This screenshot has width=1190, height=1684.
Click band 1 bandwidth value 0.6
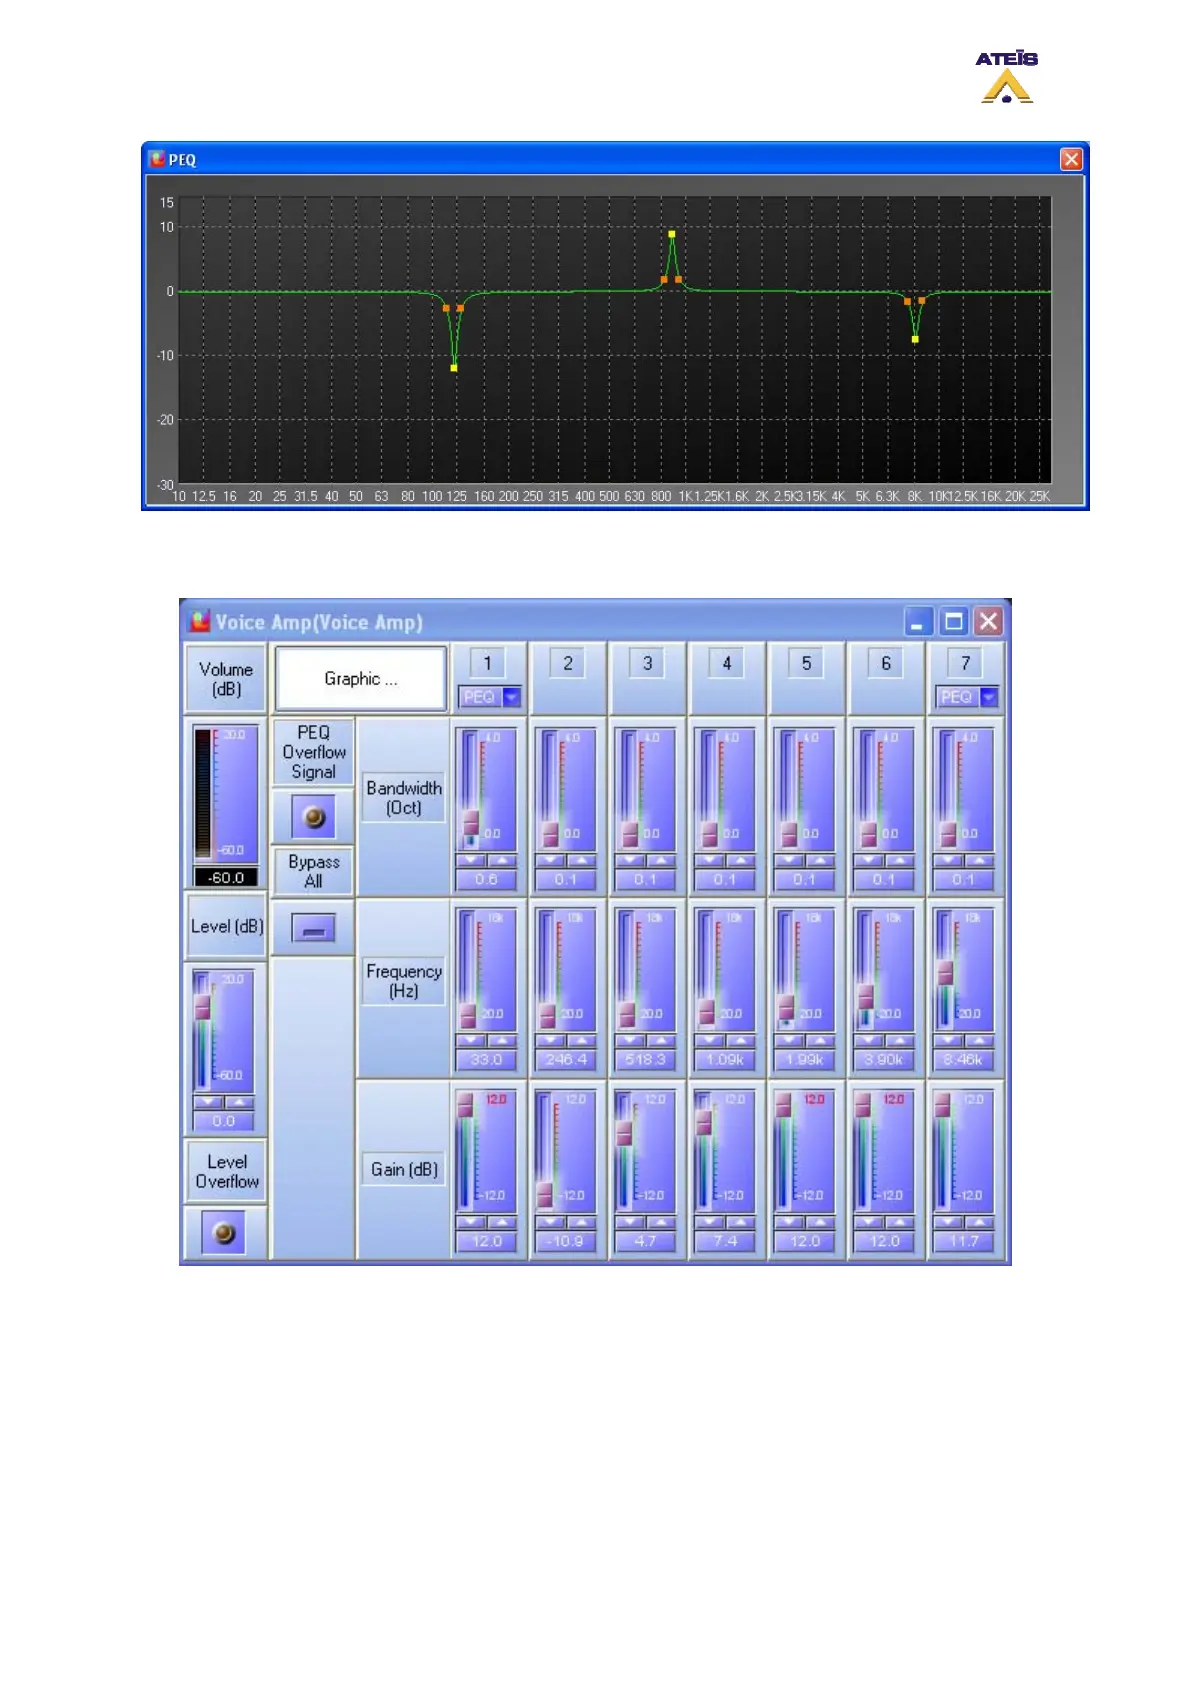(486, 880)
